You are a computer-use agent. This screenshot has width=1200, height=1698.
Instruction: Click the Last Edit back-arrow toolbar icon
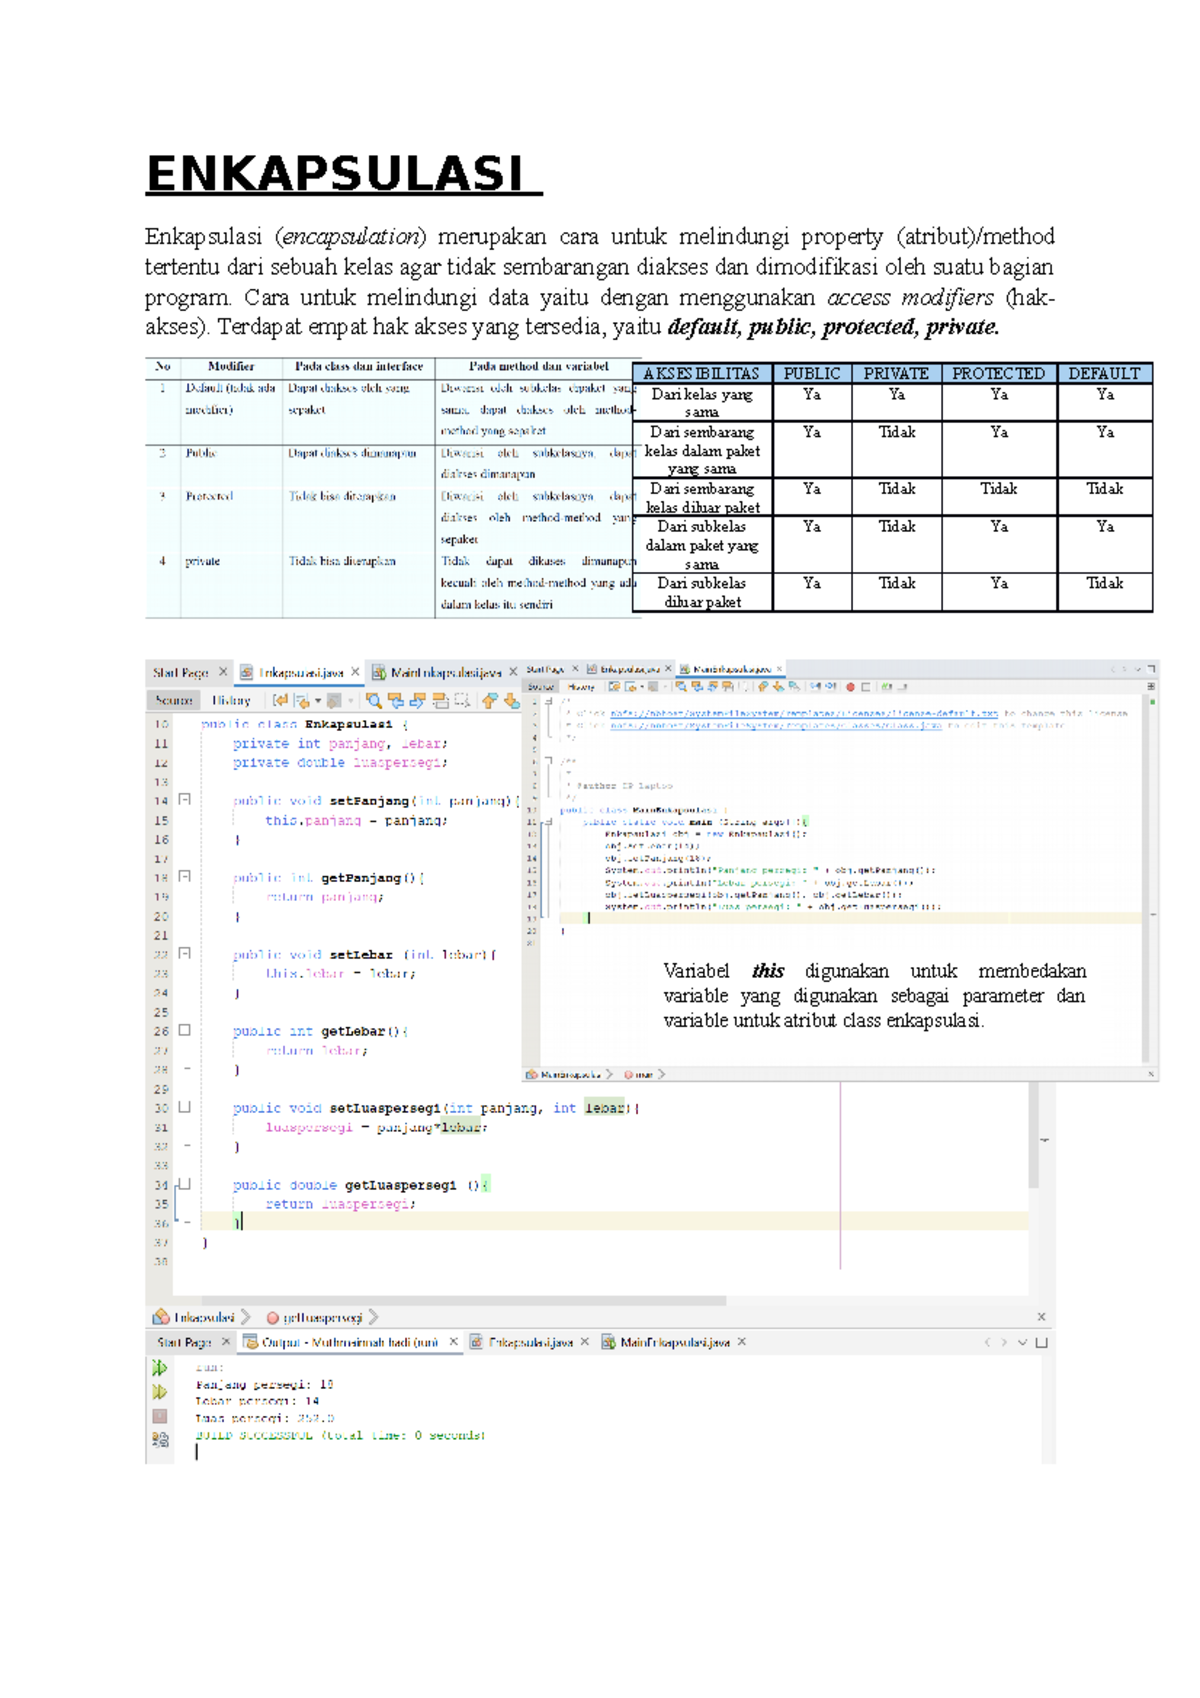[x=280, y=701]
